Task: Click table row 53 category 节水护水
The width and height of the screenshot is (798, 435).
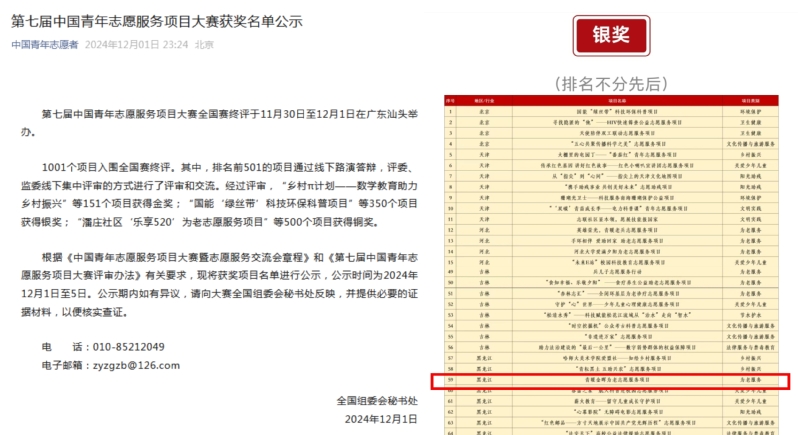Action: [750, 315]
